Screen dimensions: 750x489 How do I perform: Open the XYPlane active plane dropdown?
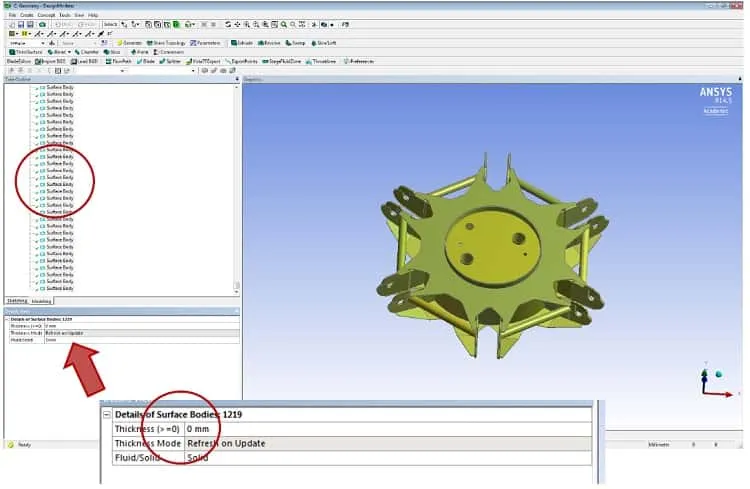click(27, 43)
